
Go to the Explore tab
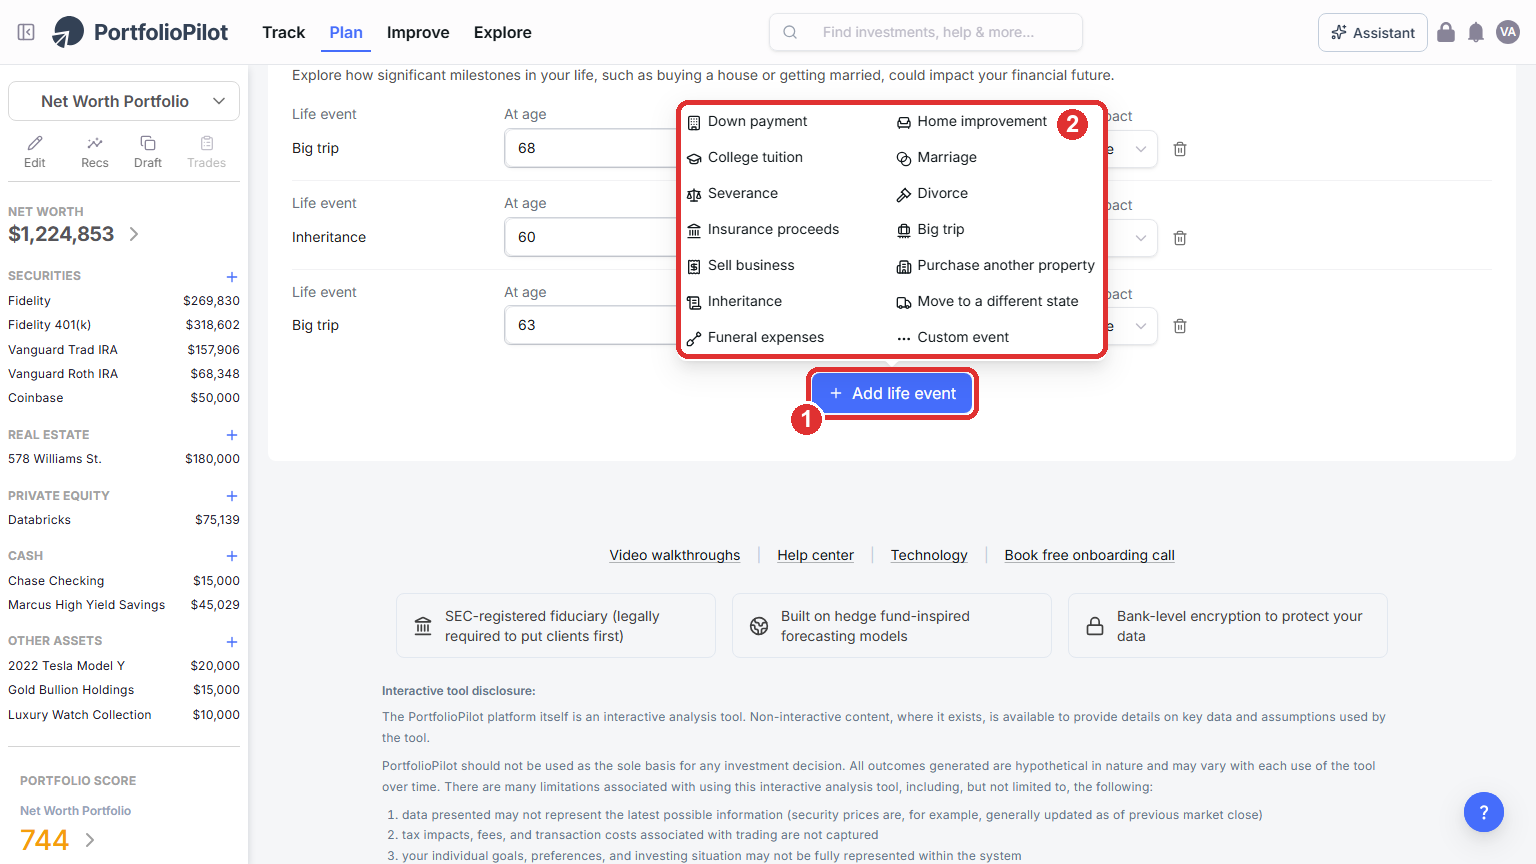tap(503, 32)
